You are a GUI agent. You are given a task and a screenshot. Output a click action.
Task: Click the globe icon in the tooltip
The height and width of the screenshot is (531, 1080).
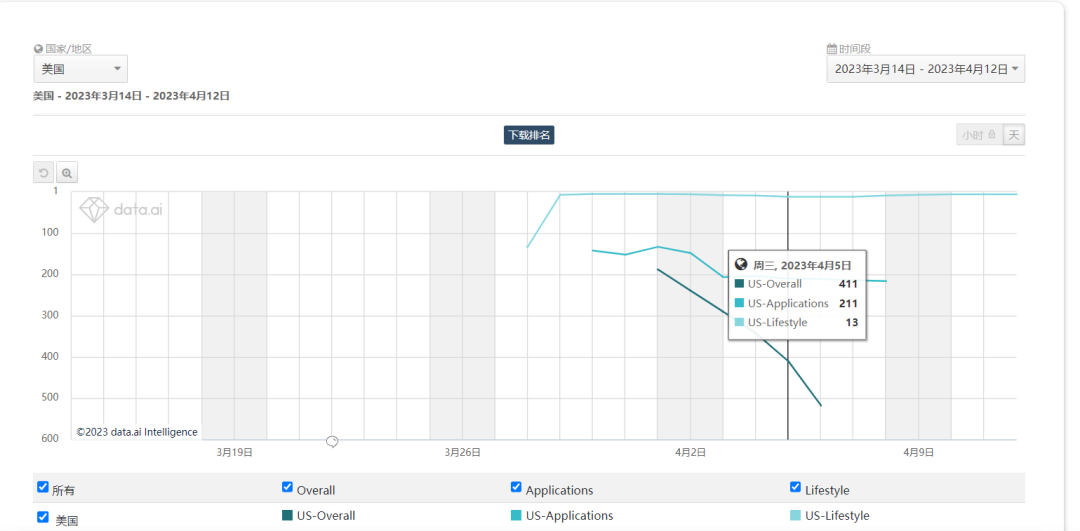pyautogui.click(x=741, y=265)
